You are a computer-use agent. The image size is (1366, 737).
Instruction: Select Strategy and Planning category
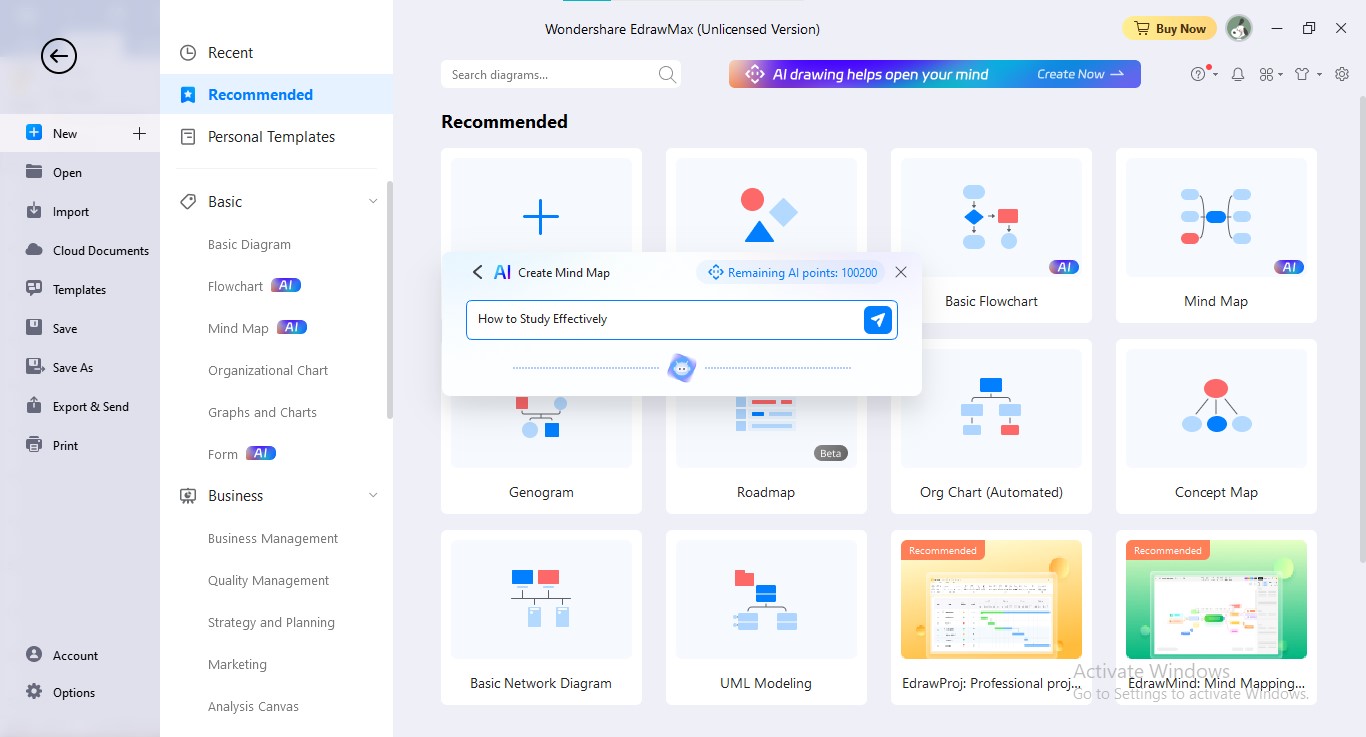coord(271,622)
